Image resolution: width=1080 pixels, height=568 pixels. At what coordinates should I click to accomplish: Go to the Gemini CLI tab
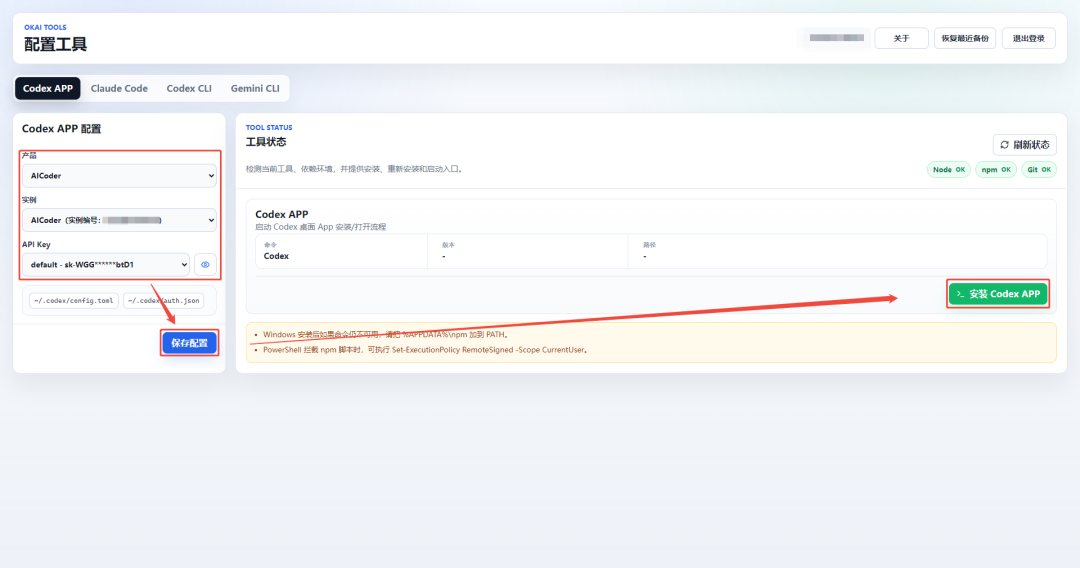pyautogui.click(x=255, y=88)
